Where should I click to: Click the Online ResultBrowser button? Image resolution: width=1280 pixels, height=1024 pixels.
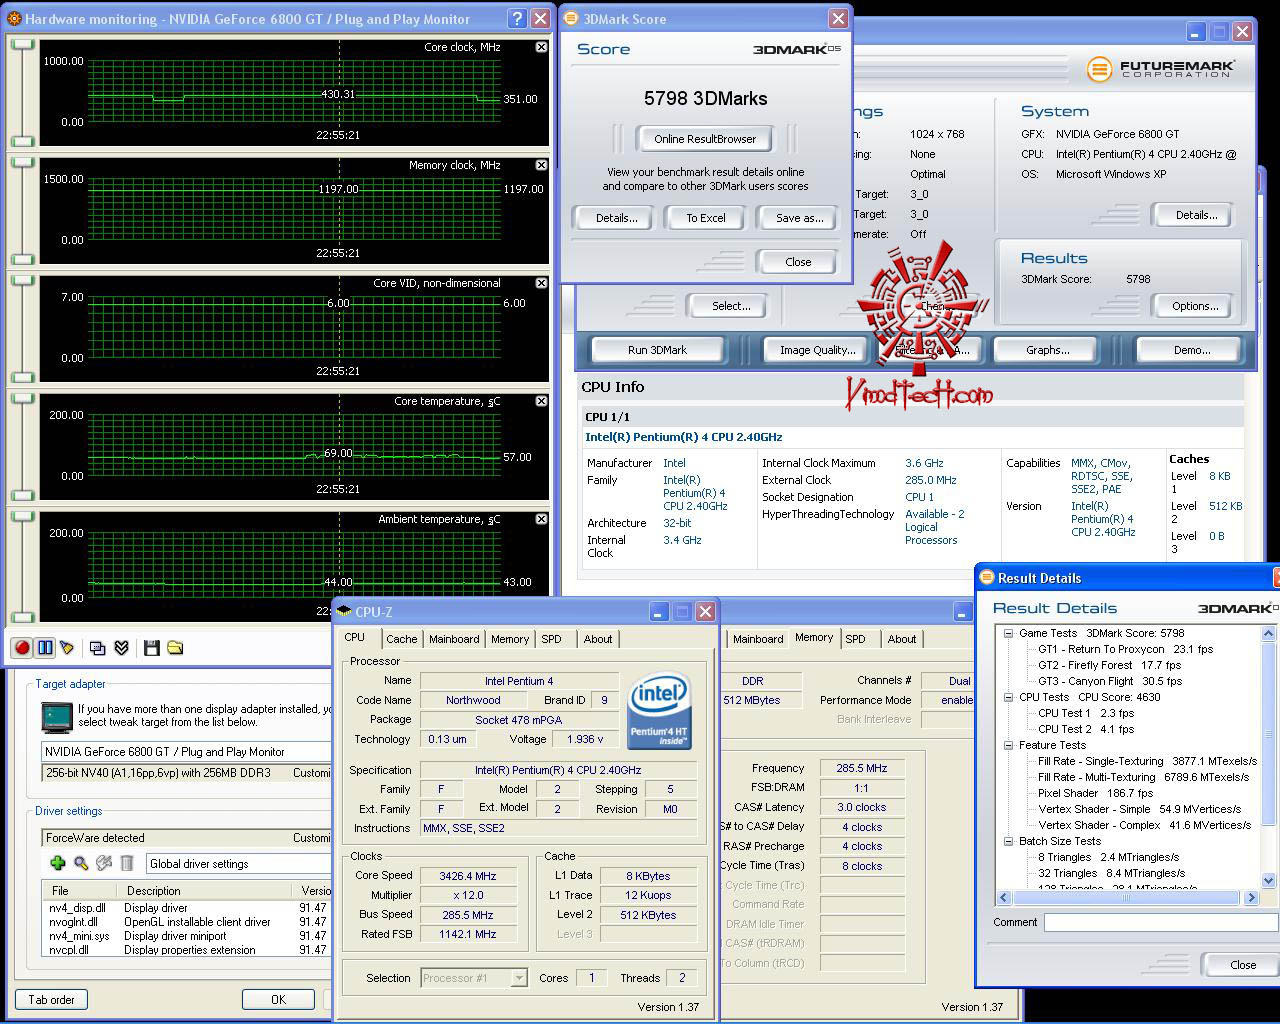click(705, 139)
